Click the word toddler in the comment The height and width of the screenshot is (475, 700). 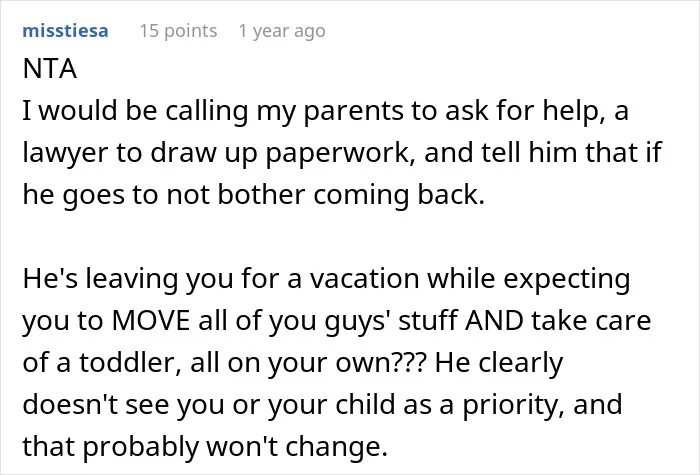tap(130, 362)
